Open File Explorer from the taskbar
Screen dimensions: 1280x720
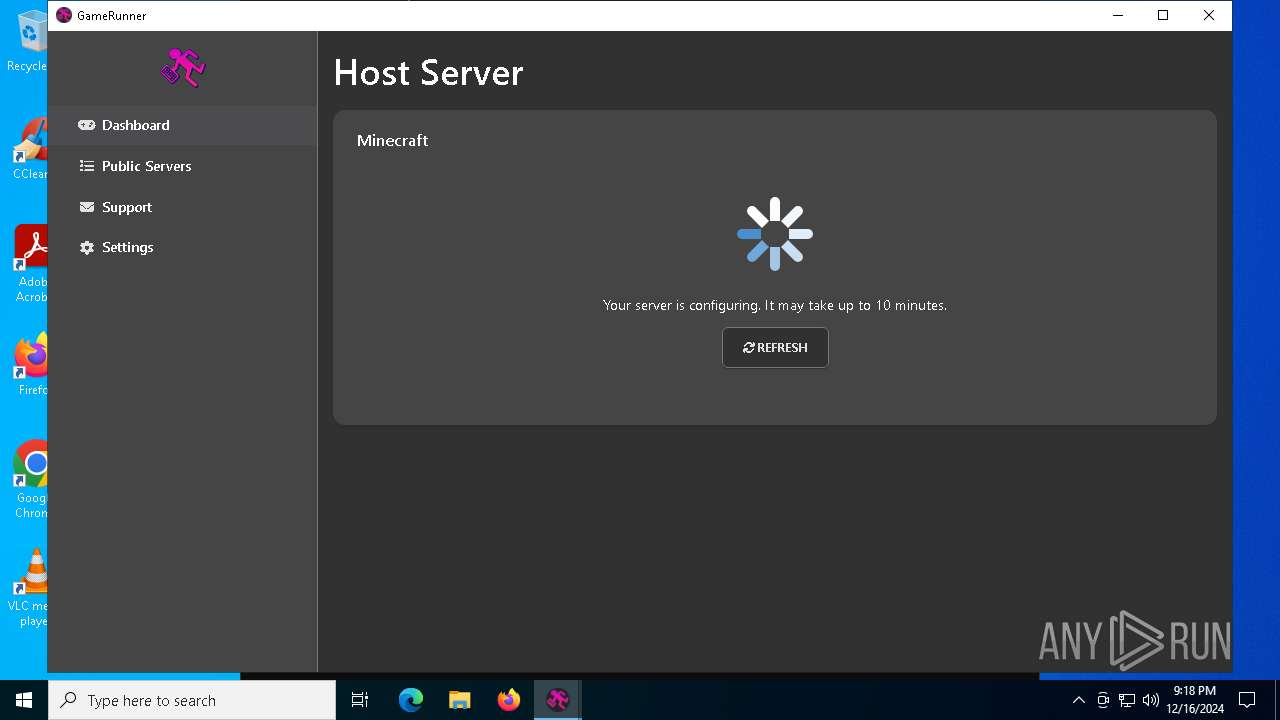click(x=460, y=700)
